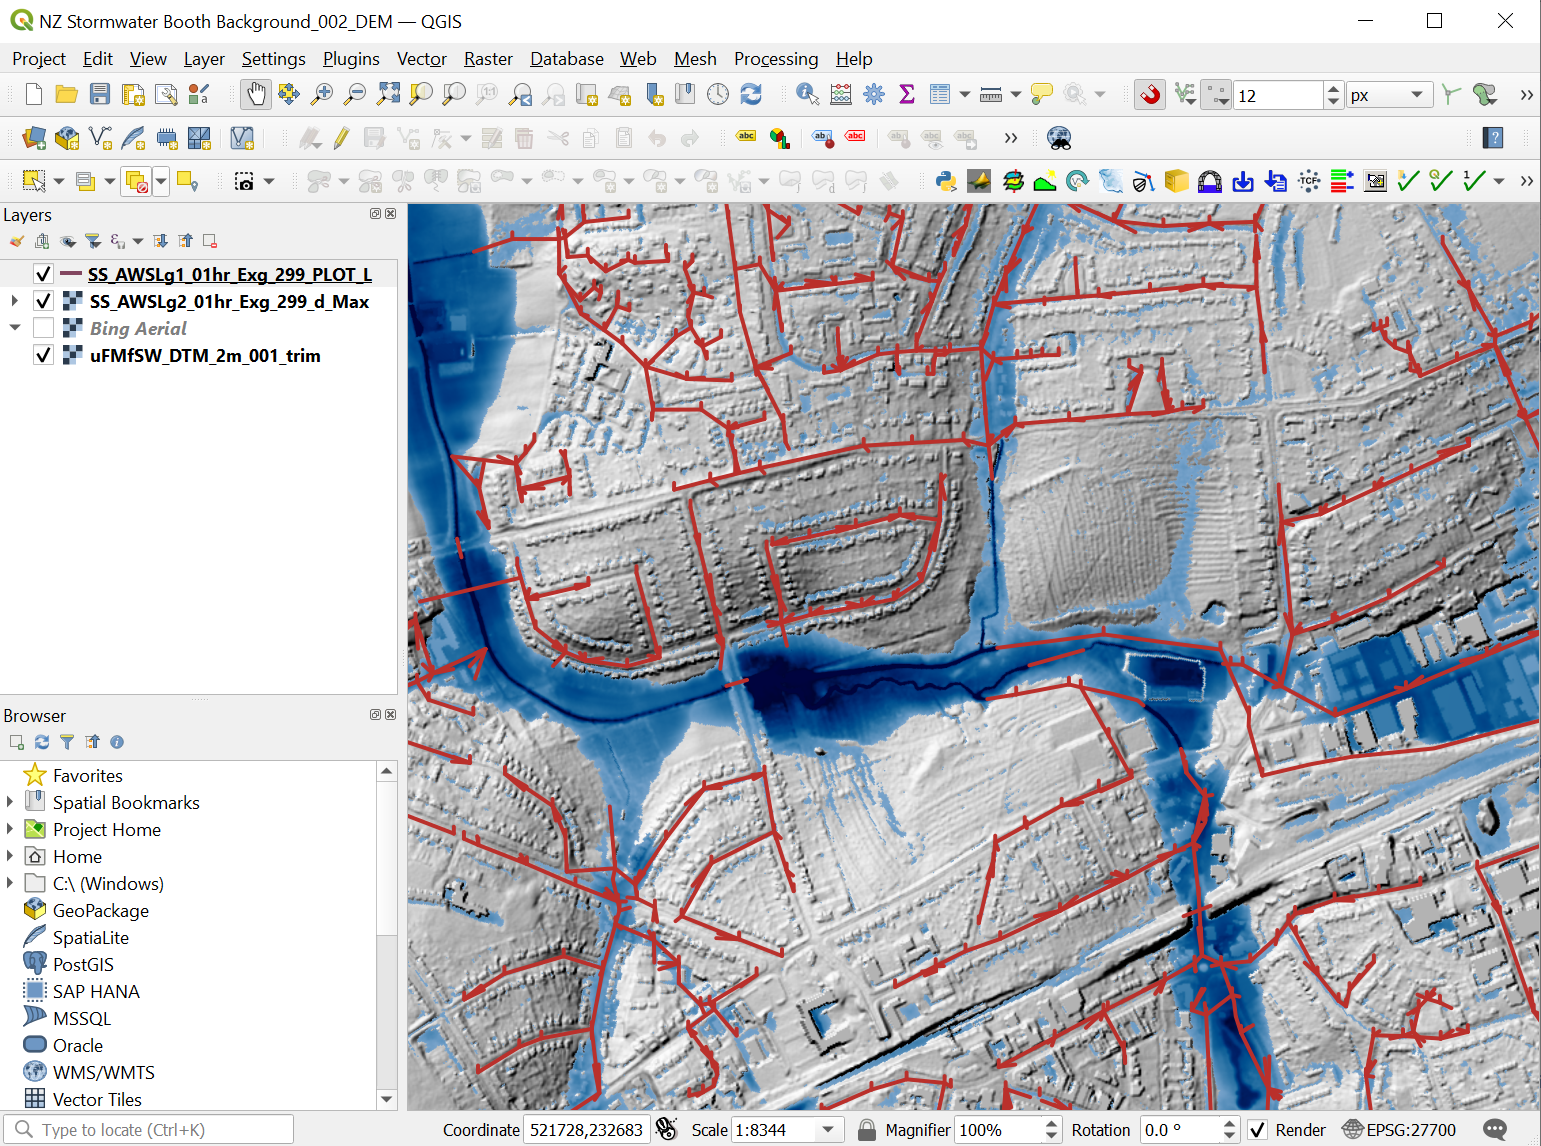Expand the Project Home browser item

coord(10,829)
